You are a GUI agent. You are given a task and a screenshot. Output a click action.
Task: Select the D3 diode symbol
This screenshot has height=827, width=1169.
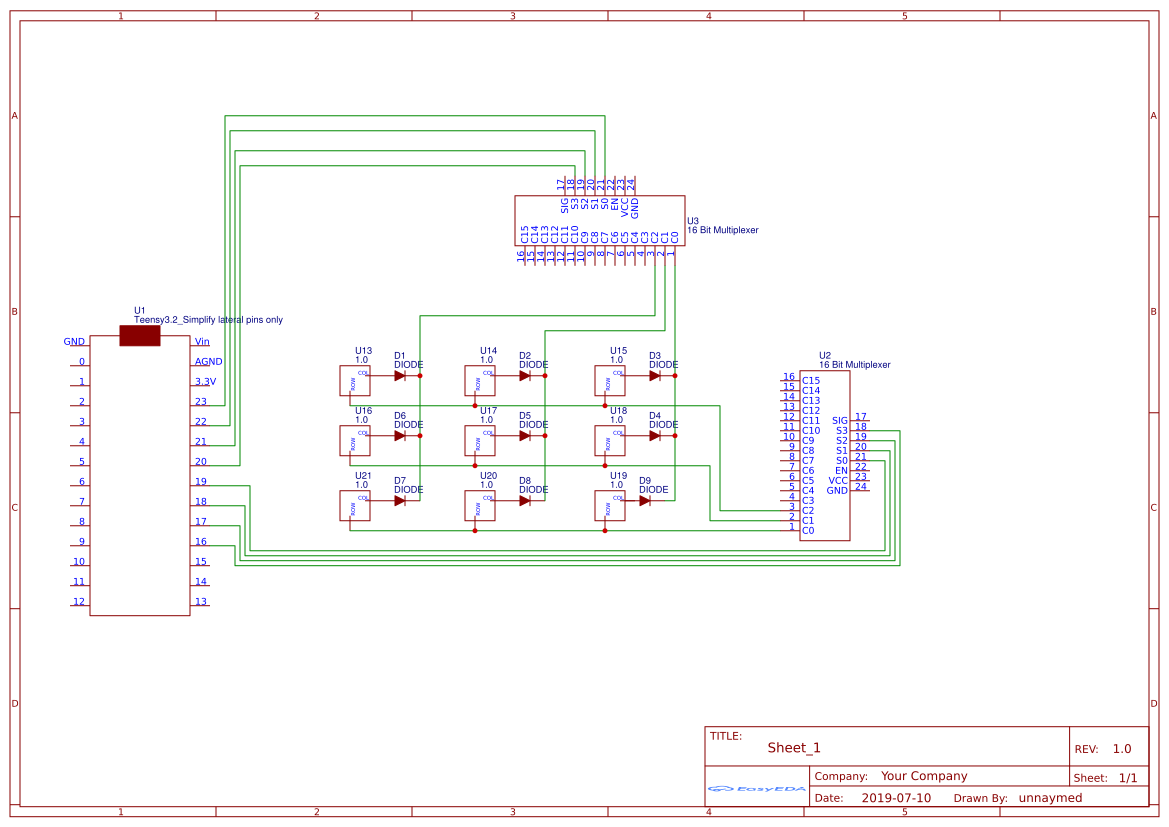[x=655, y=376]
